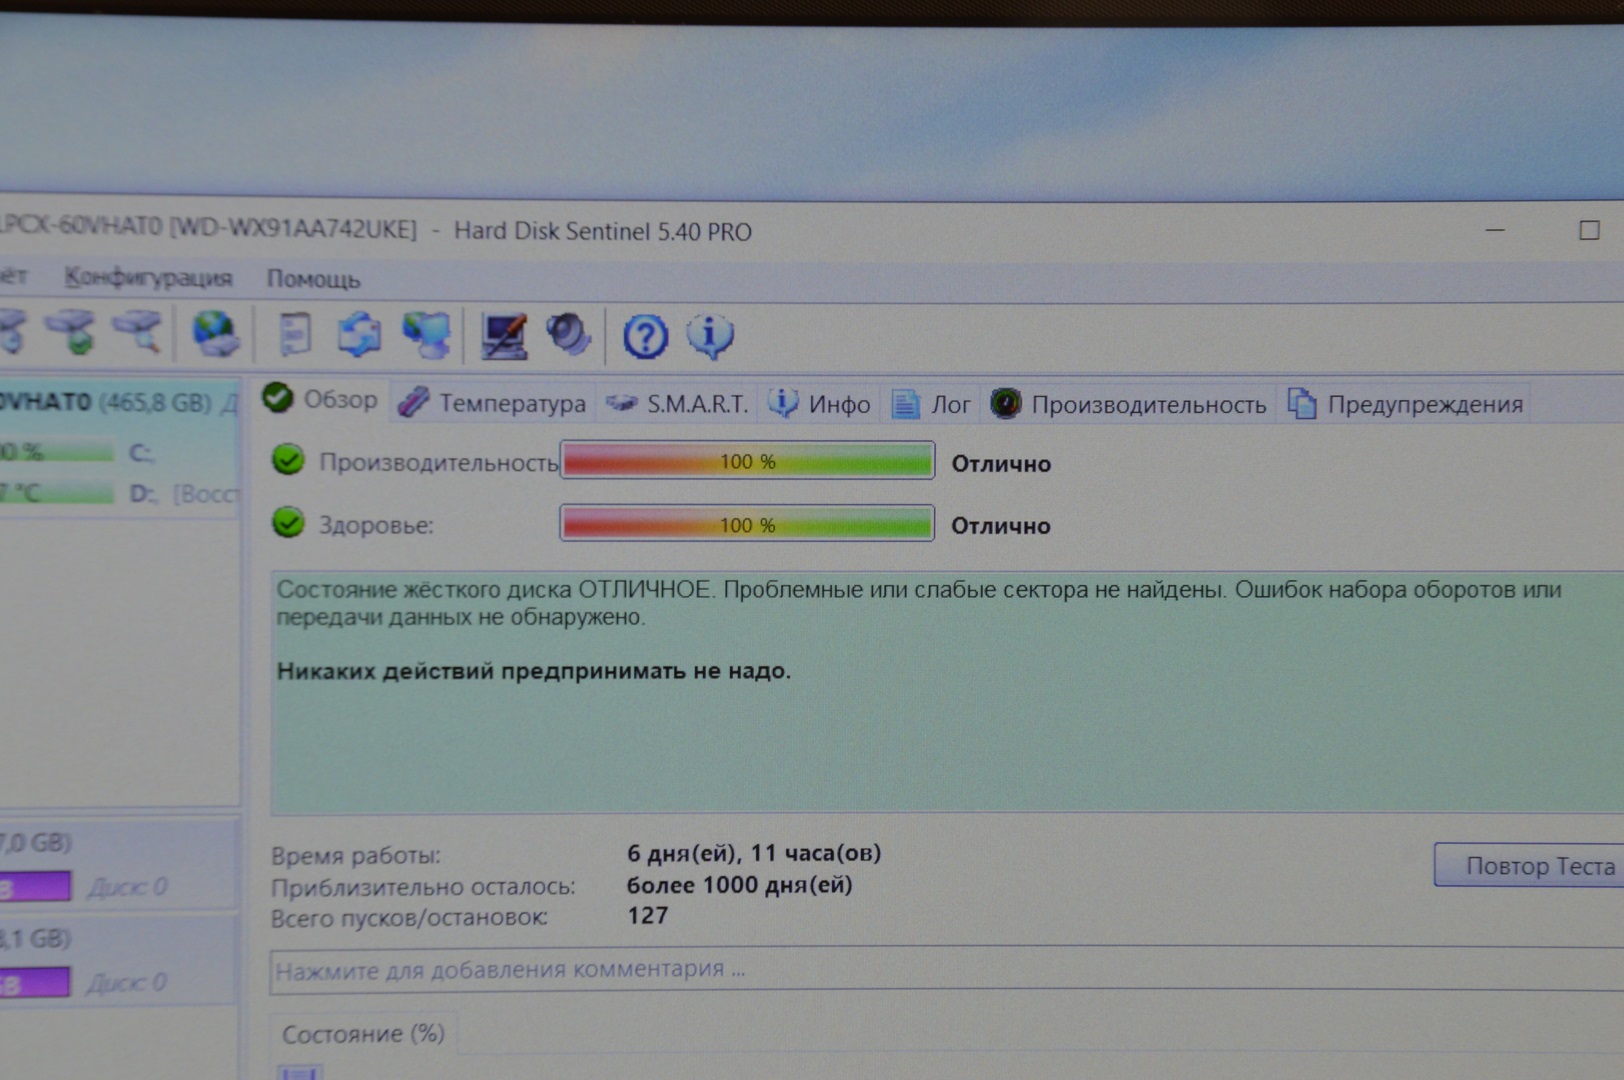Click the monitor with screwdriver configuration icon
Screen dimensions: 1624x1080
(x=504, y=336)
